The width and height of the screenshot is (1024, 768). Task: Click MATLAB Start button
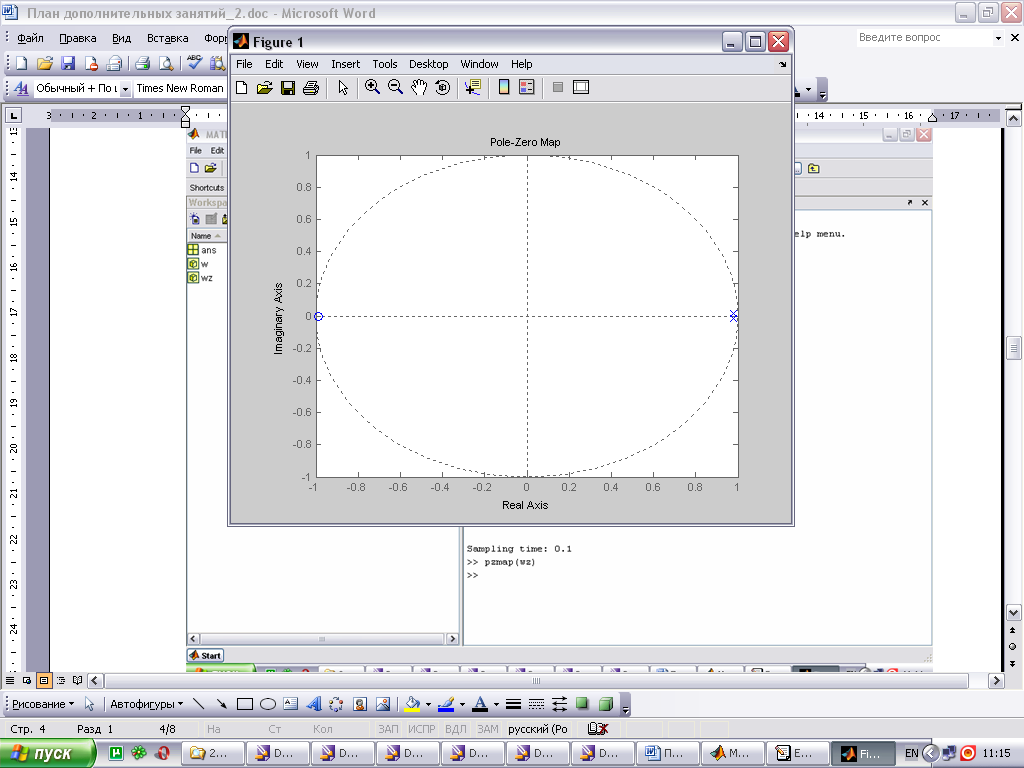pos(206,655)
